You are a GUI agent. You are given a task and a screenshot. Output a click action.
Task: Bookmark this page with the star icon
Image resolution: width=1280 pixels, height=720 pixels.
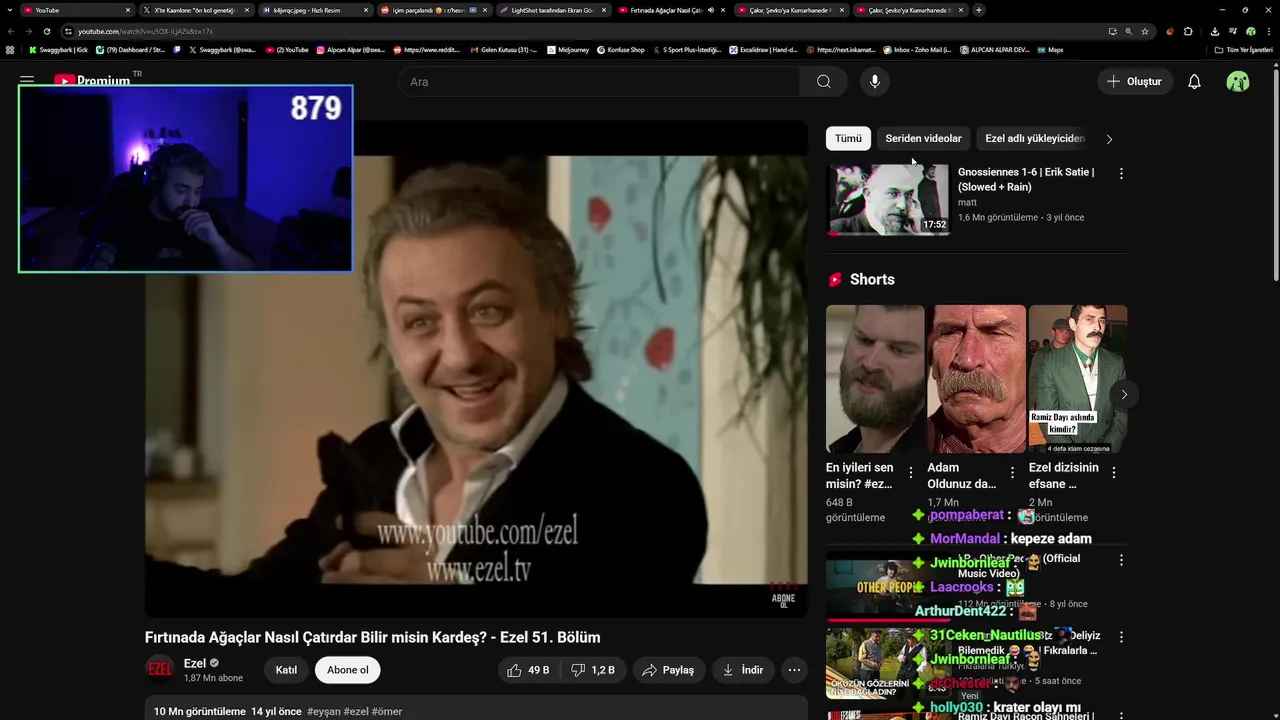pos(1145,31)
